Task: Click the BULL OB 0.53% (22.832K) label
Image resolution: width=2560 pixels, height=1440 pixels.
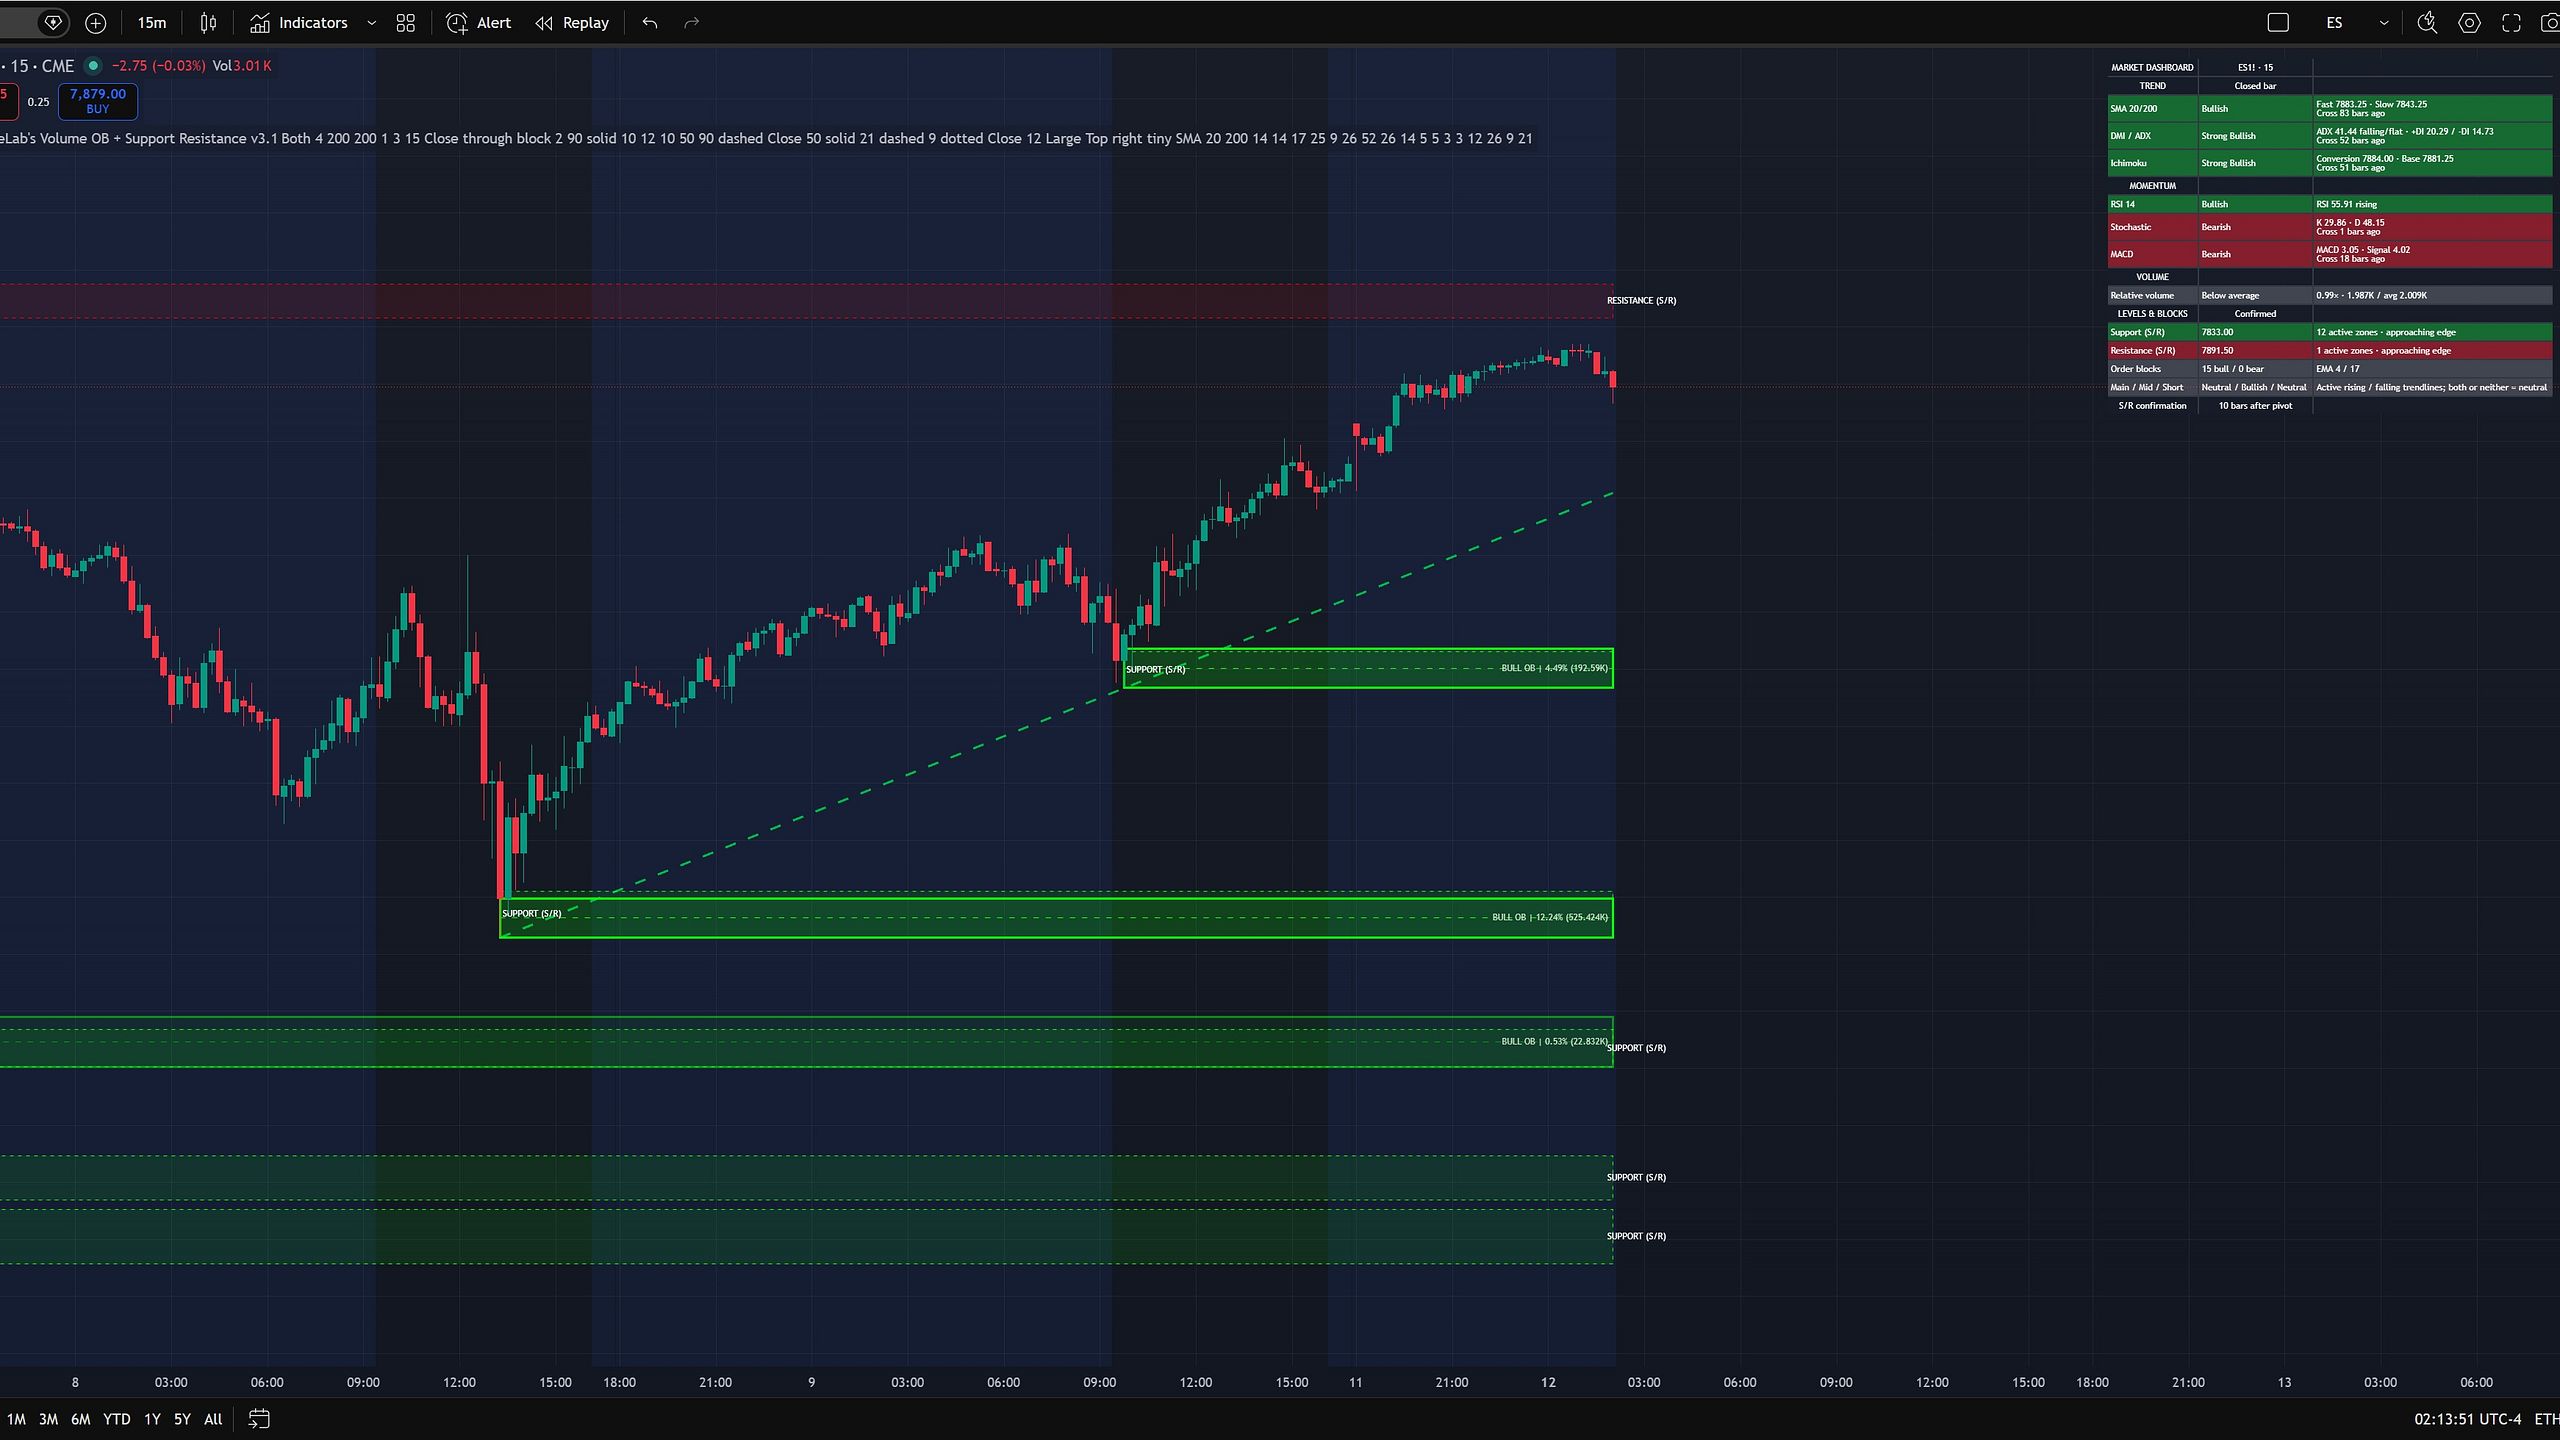Action: [x=1553, y=1041]
